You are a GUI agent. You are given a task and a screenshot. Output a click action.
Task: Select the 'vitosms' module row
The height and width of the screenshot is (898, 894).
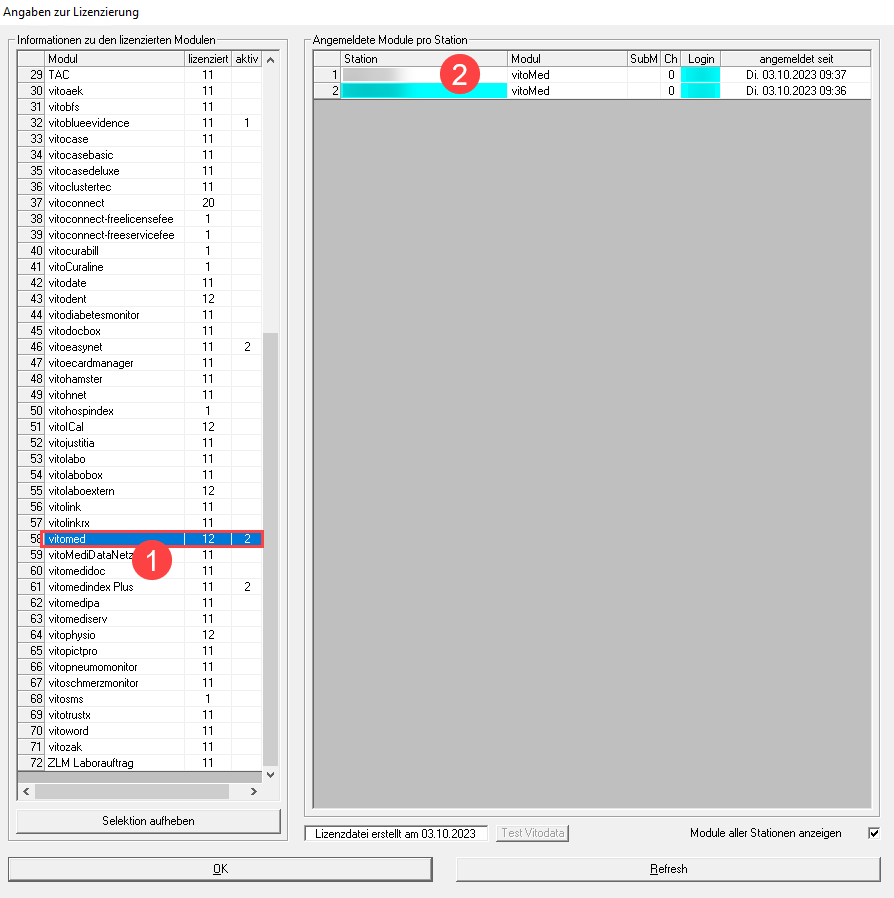tap(140, 699)
